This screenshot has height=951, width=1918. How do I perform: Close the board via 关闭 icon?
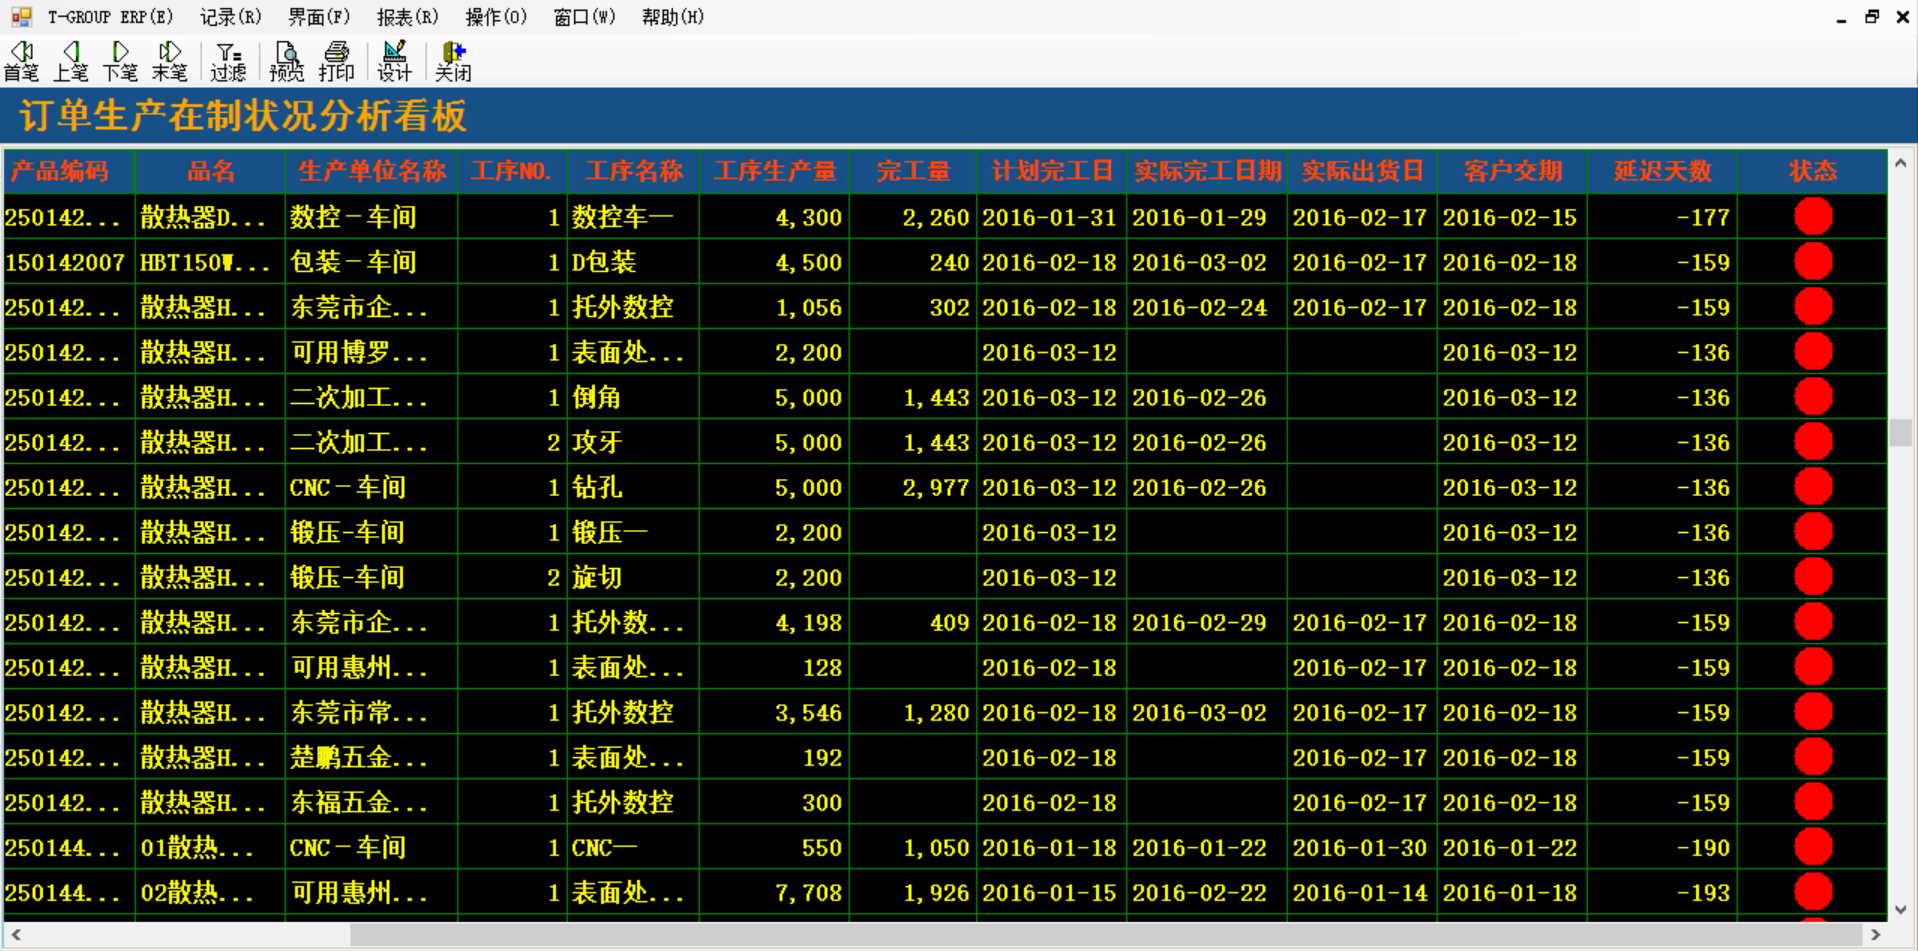[453, 61]
